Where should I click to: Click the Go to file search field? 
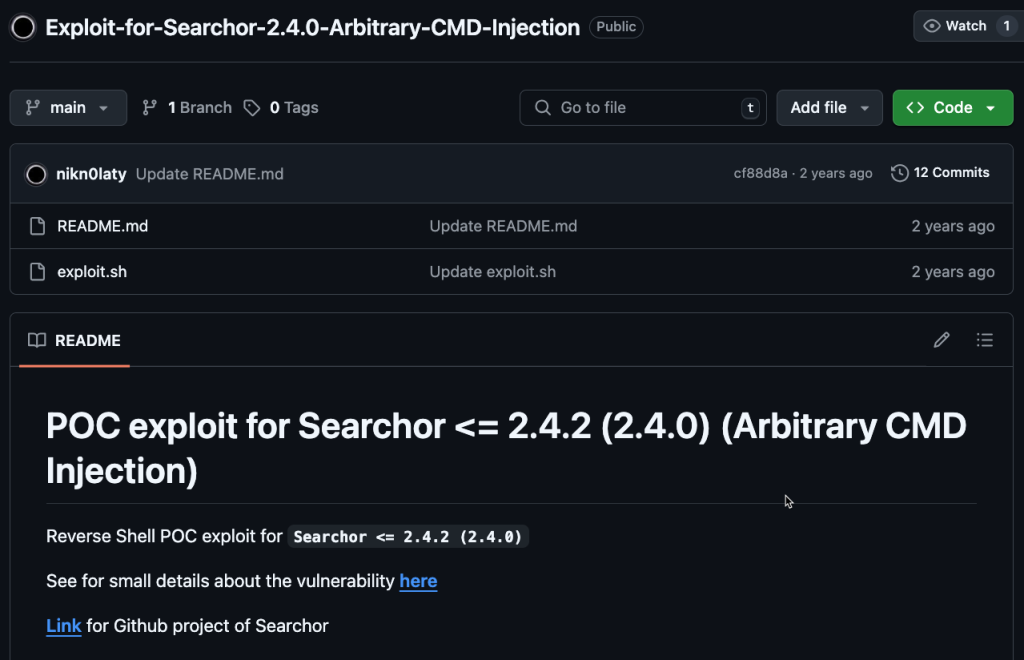tap(640, 108)
